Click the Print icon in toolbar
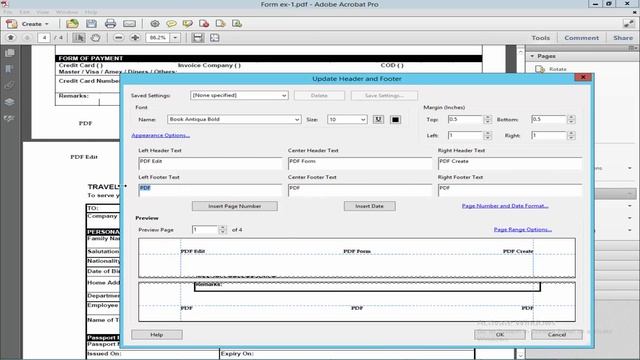This screenshot has width=640, height=360. coord(110,24)
